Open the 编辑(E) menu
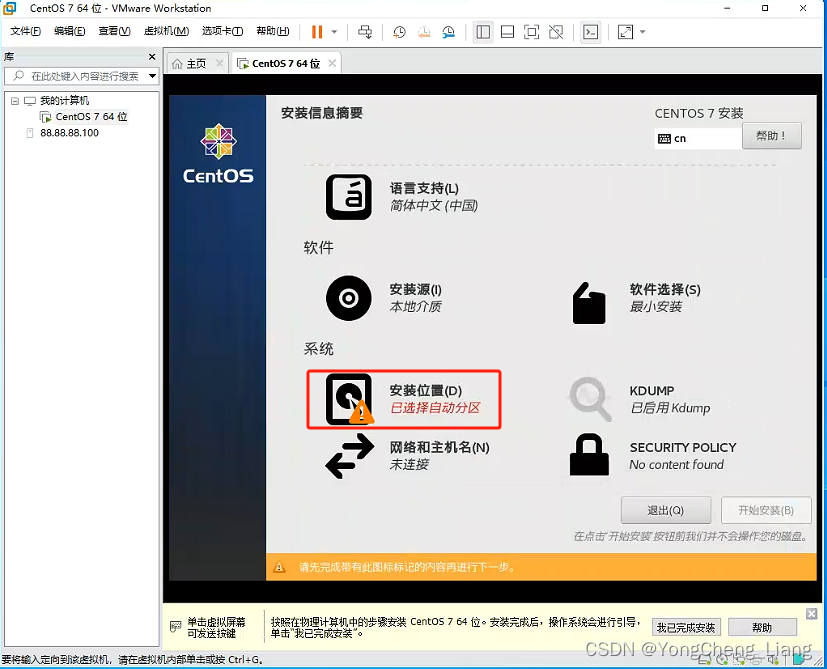 pos(70,31)
